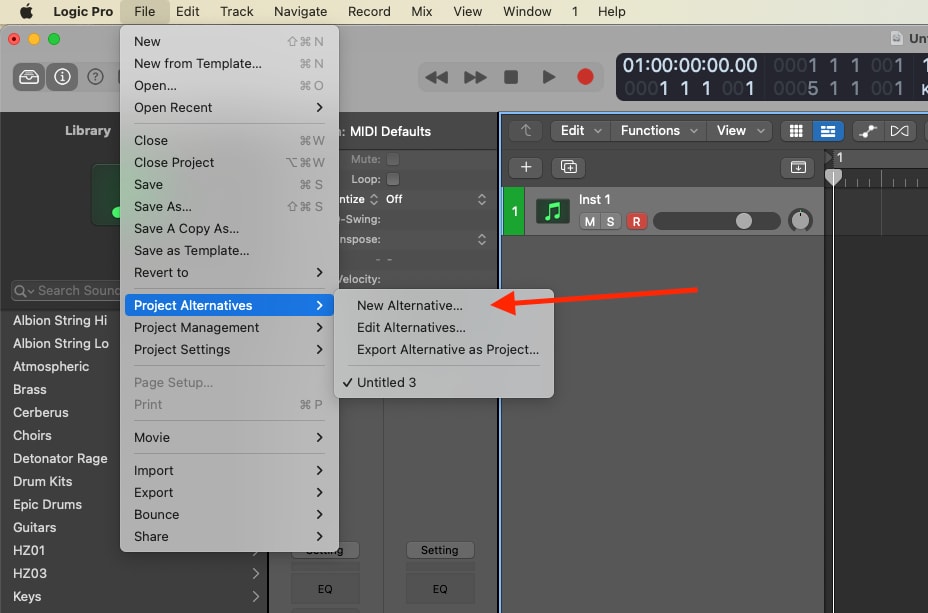Click the track header download-arrow button

click(798, 167)
